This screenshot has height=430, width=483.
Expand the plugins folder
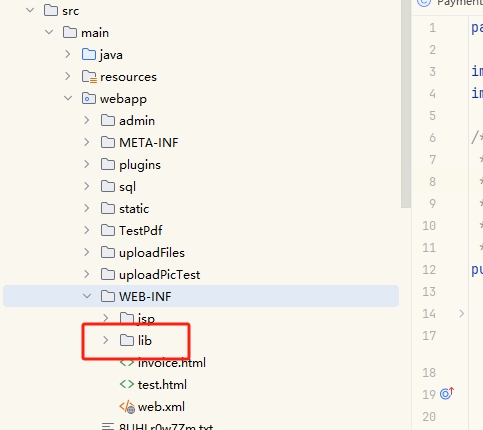tap(87, 164)
